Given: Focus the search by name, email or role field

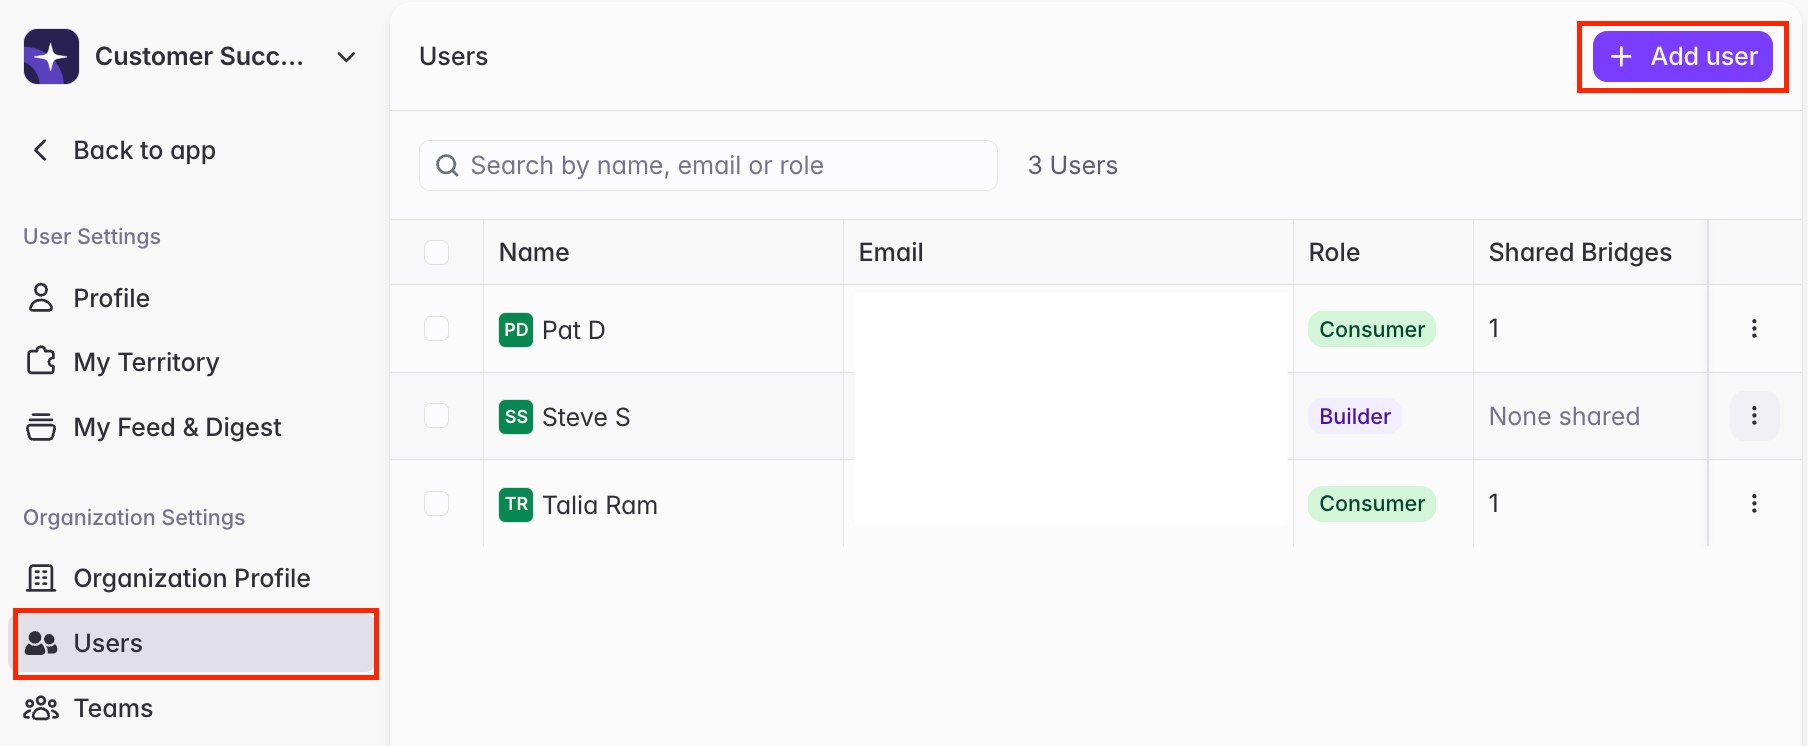Looking at the screenshot, I should (x=708, y=165).
